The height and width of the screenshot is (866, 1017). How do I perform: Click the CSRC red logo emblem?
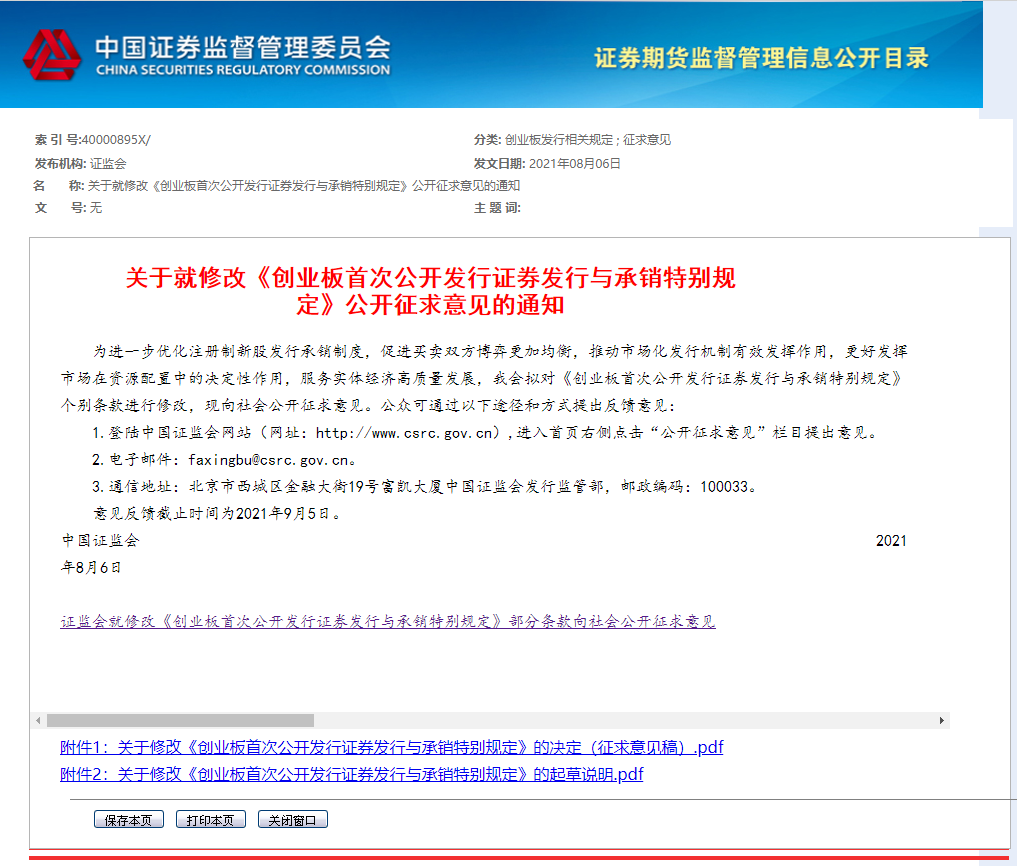pyautogui.click(x=51, y=55)
